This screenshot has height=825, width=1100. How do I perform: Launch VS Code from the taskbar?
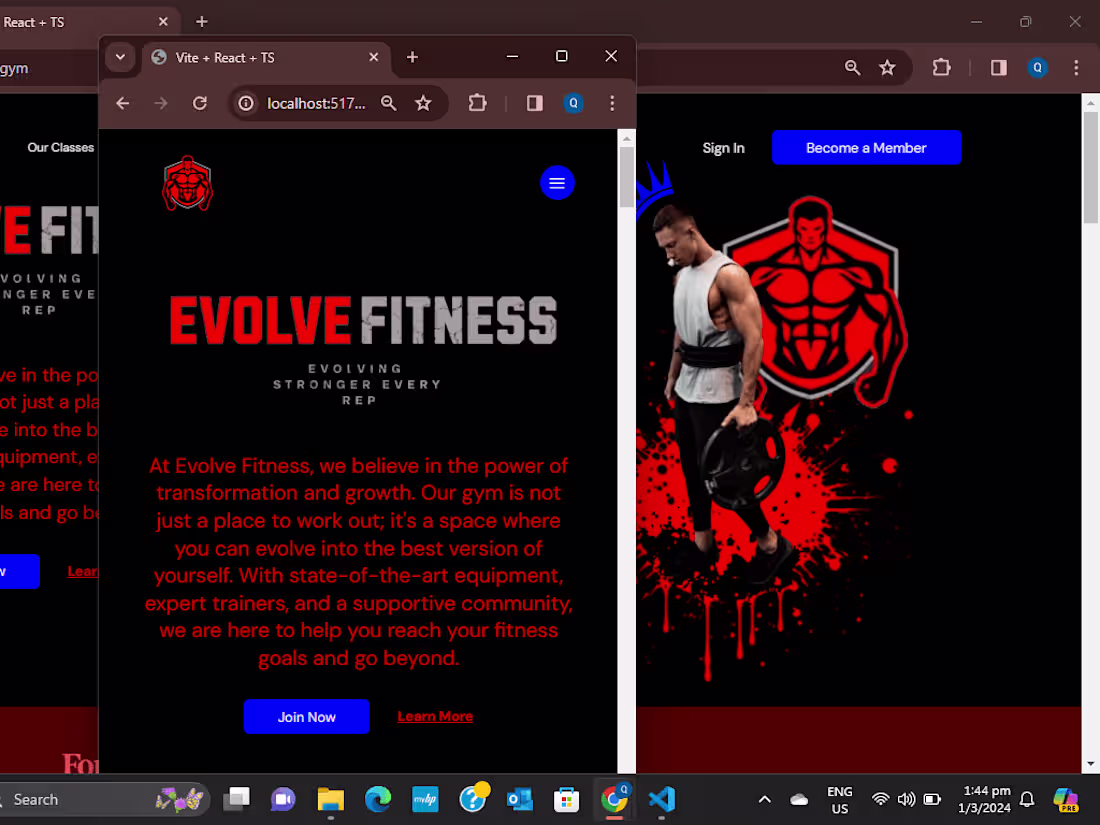[x=661, y=800]
